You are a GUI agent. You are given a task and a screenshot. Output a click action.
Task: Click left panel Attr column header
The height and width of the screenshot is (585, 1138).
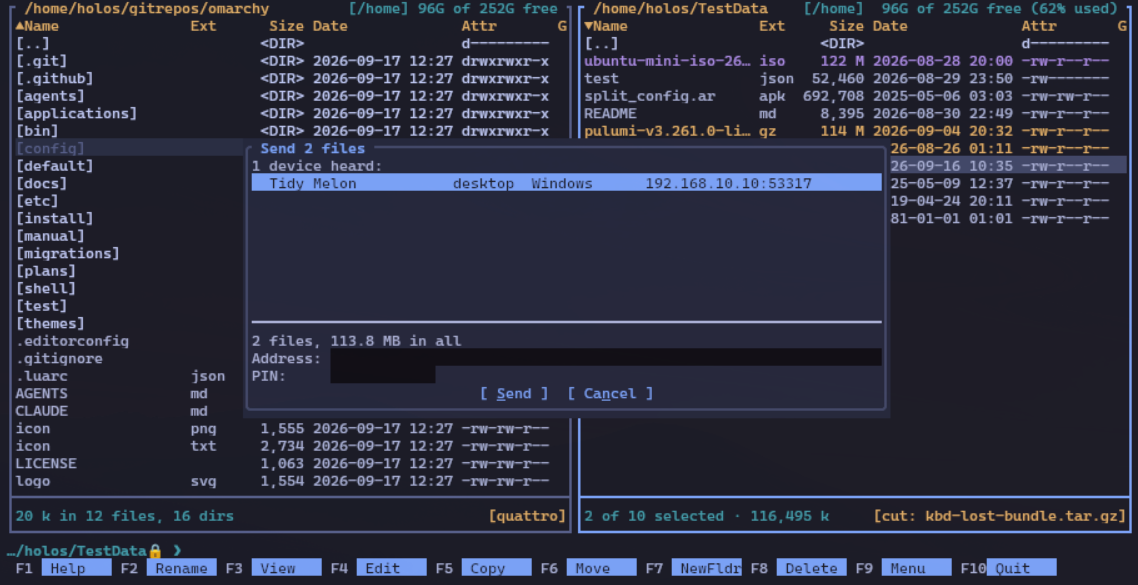[x=479, y=26]
